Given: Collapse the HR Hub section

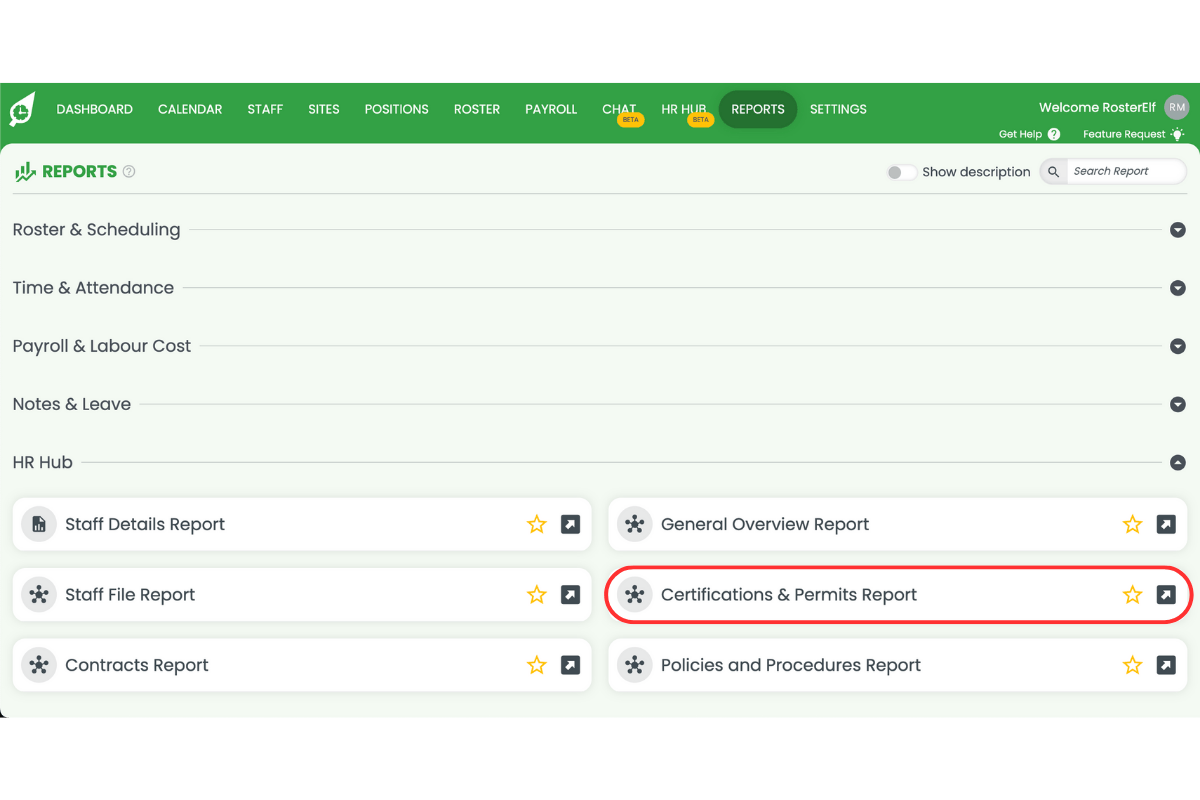Looking at the screenshot, I should click(x=1177, y=463).
